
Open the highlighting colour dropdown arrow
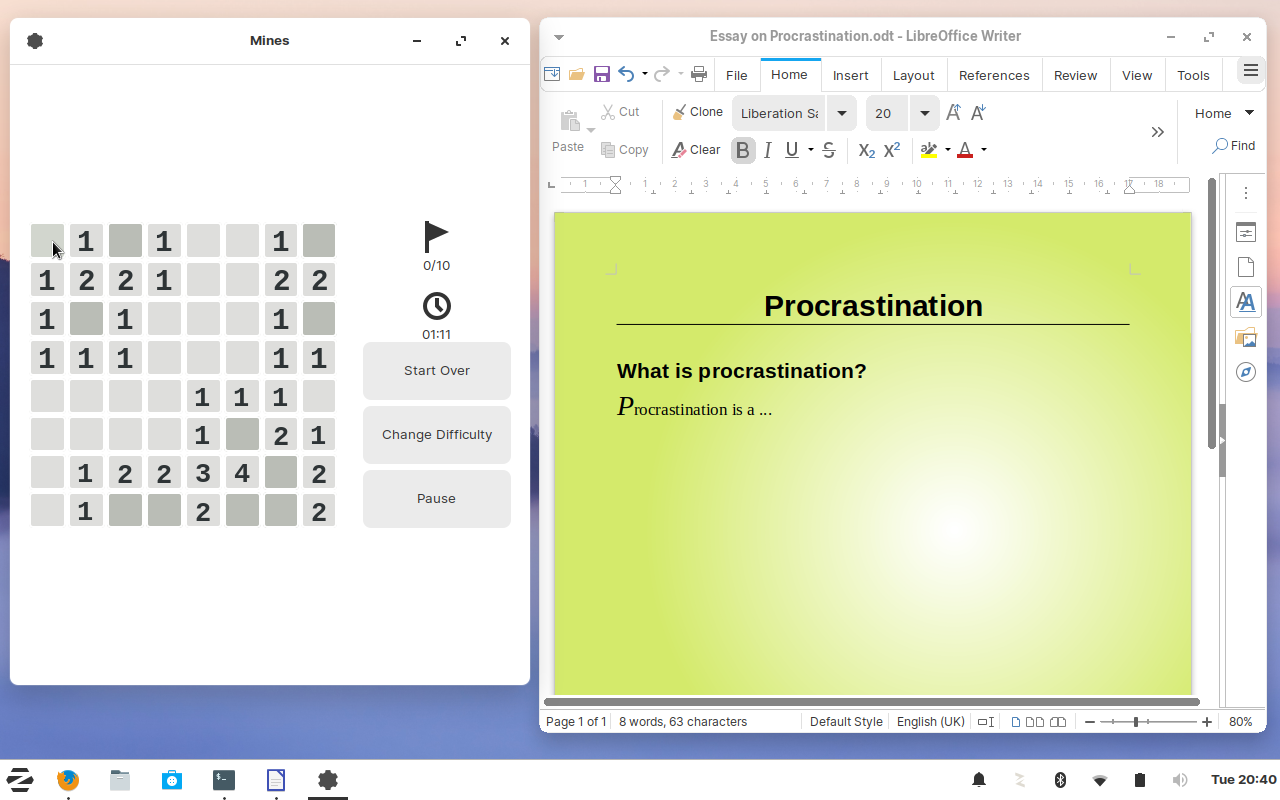tap(947, 150)
